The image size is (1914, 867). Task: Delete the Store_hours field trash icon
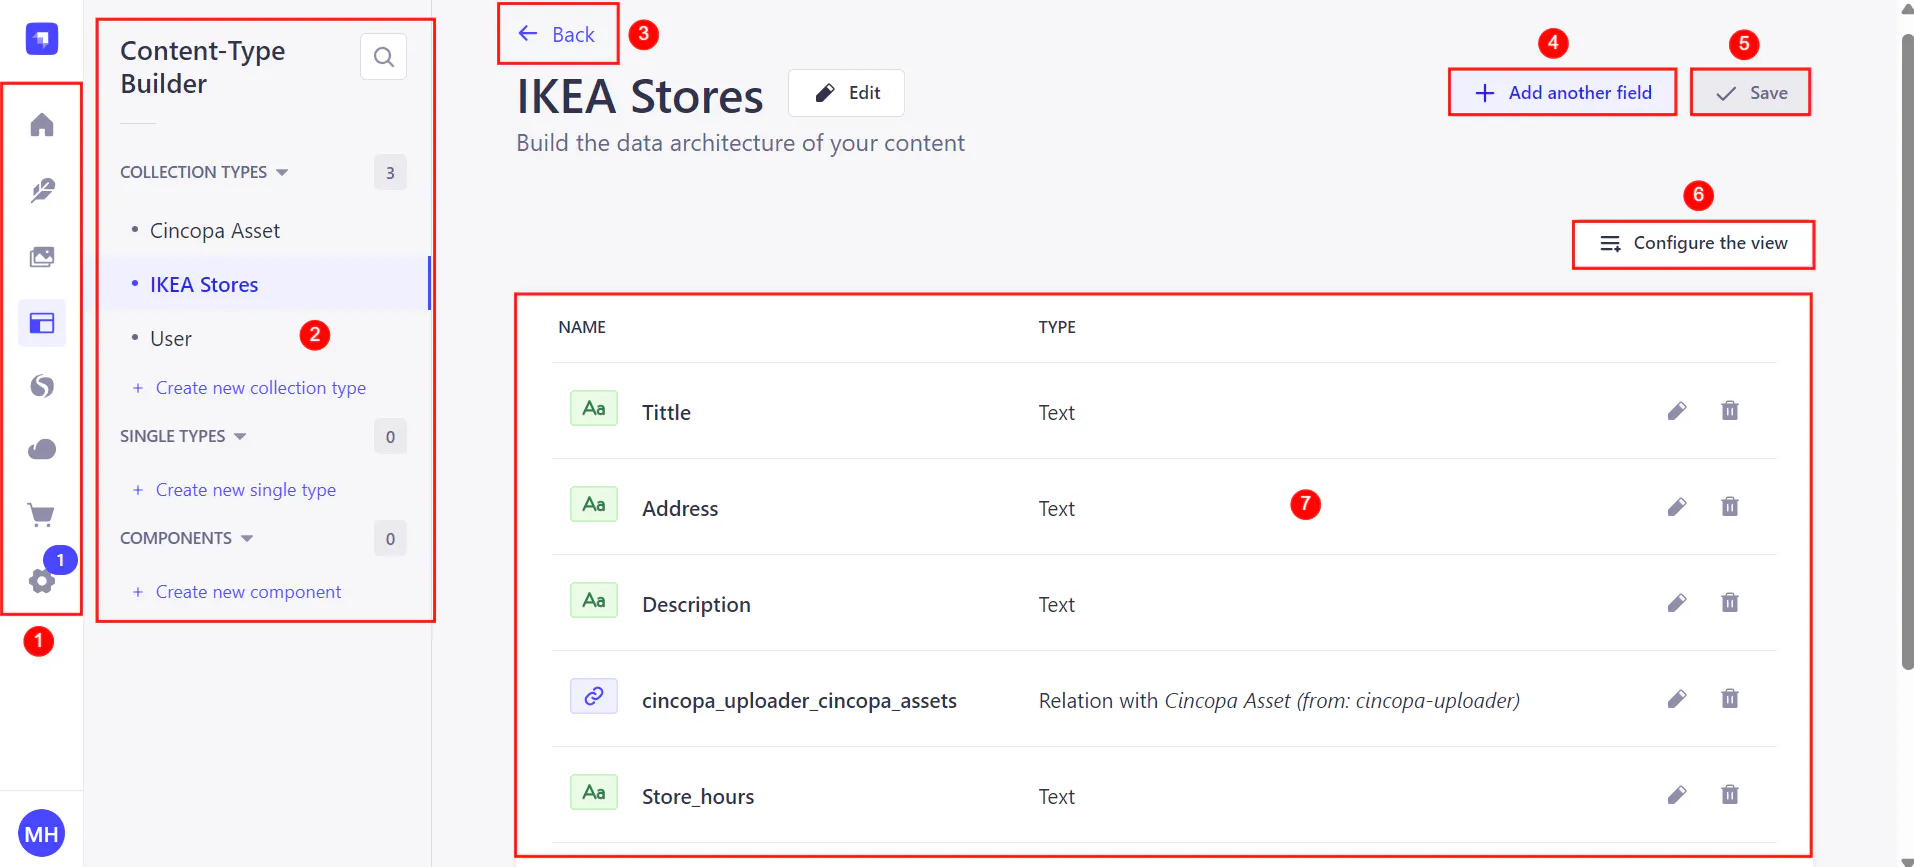(1730, 795)
